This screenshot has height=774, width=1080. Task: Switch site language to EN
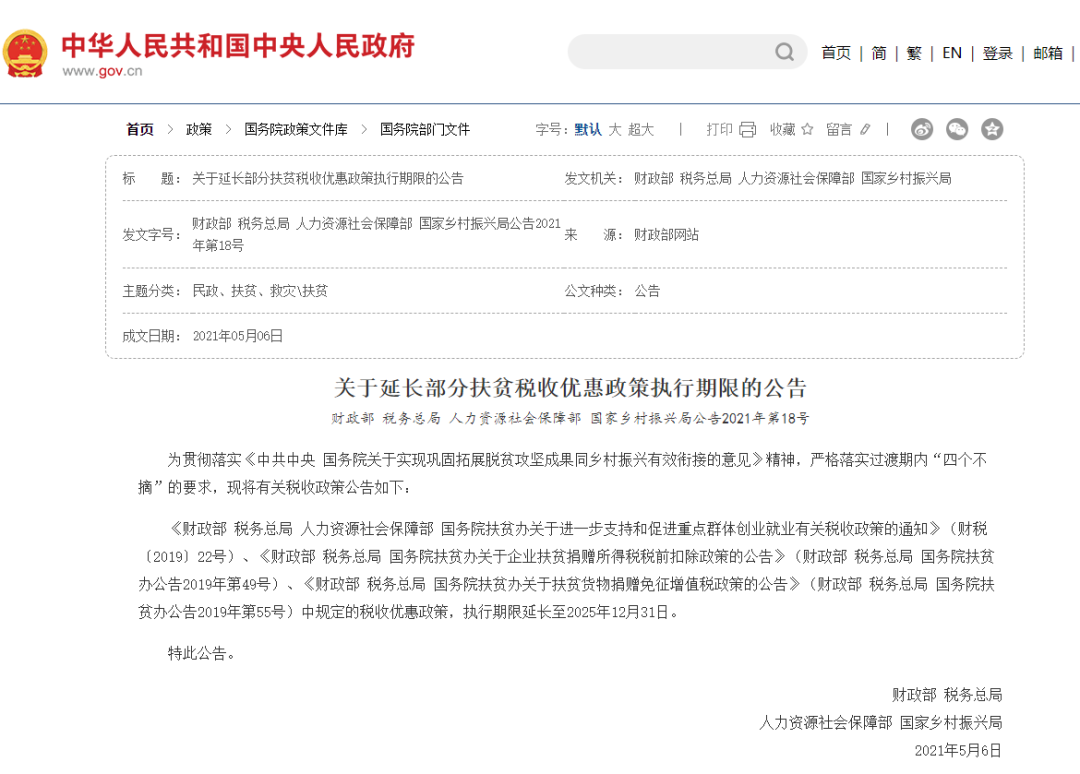click(x=952, y=53)
